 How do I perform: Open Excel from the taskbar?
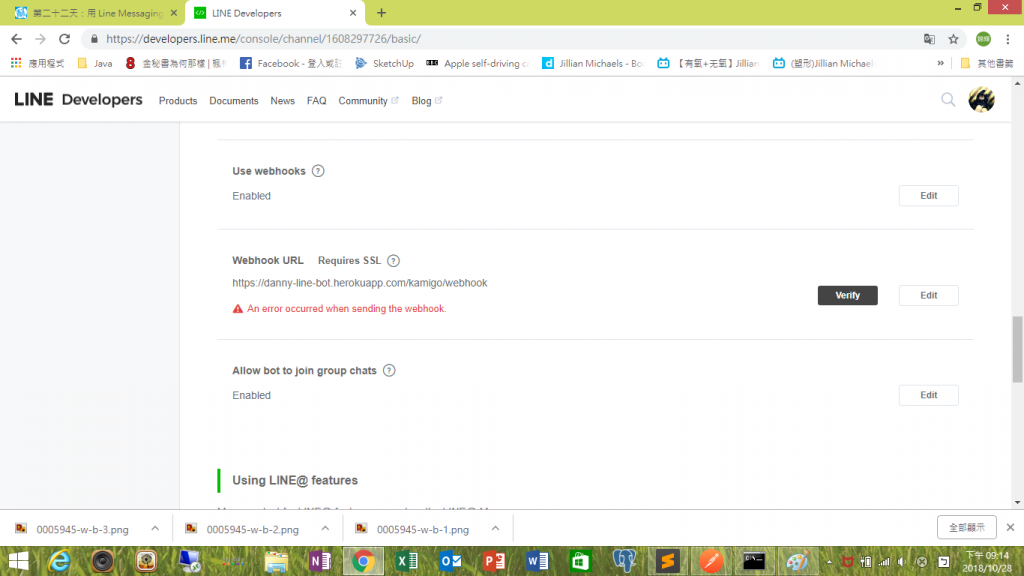tap(407, 561)
